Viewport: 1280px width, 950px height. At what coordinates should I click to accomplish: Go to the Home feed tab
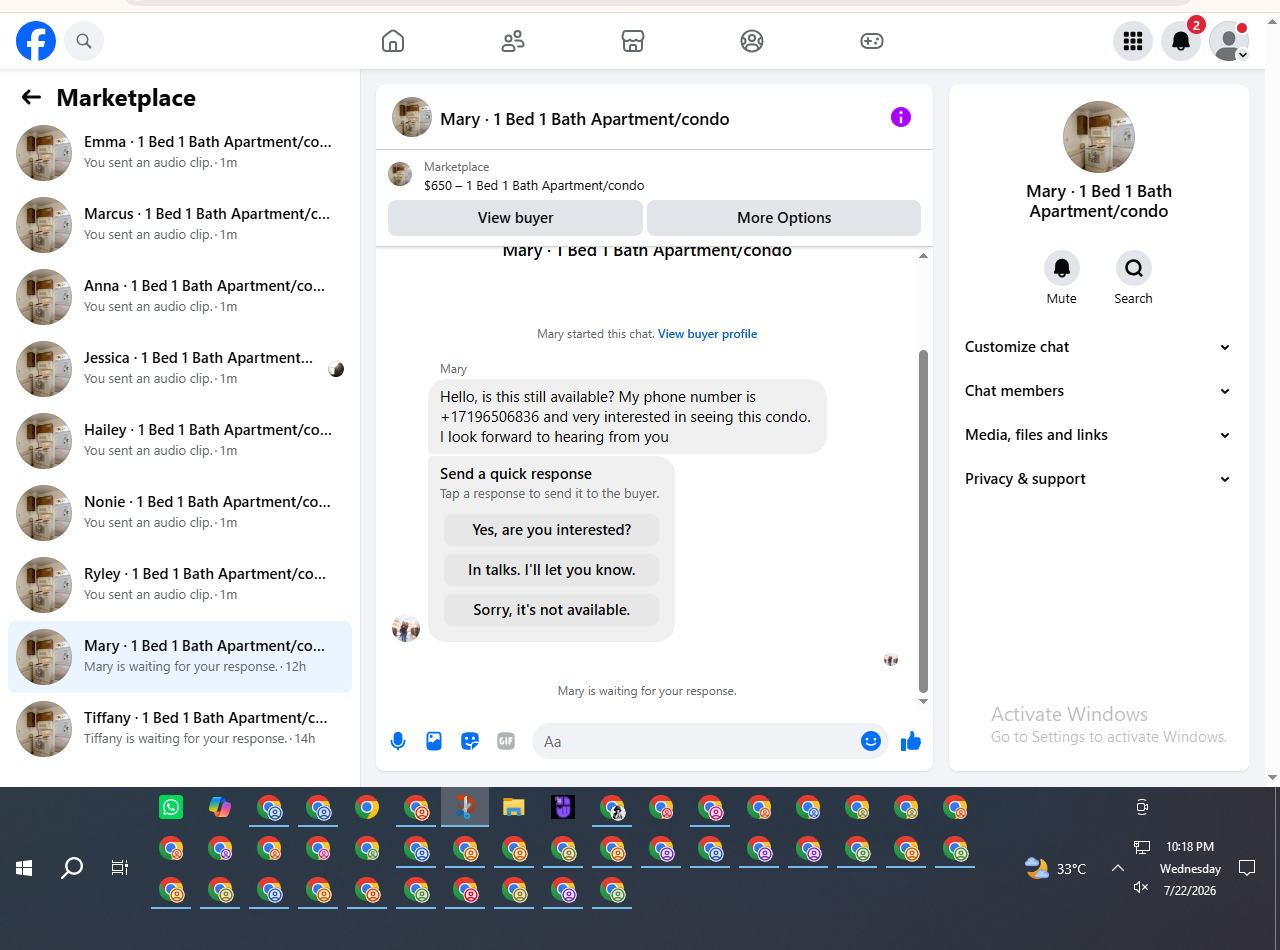point(393,41)
